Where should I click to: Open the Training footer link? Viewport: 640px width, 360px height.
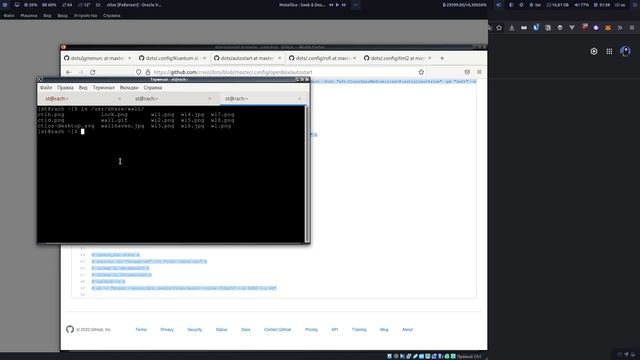click(x=359, y=329)
